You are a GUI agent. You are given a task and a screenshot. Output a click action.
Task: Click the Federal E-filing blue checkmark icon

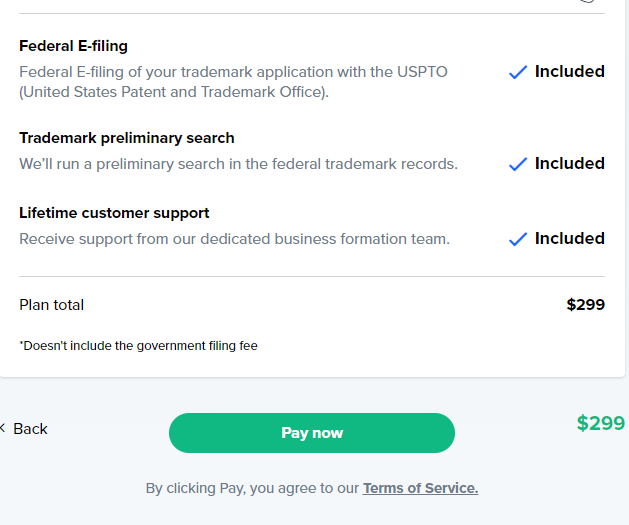tap(517, 72)
